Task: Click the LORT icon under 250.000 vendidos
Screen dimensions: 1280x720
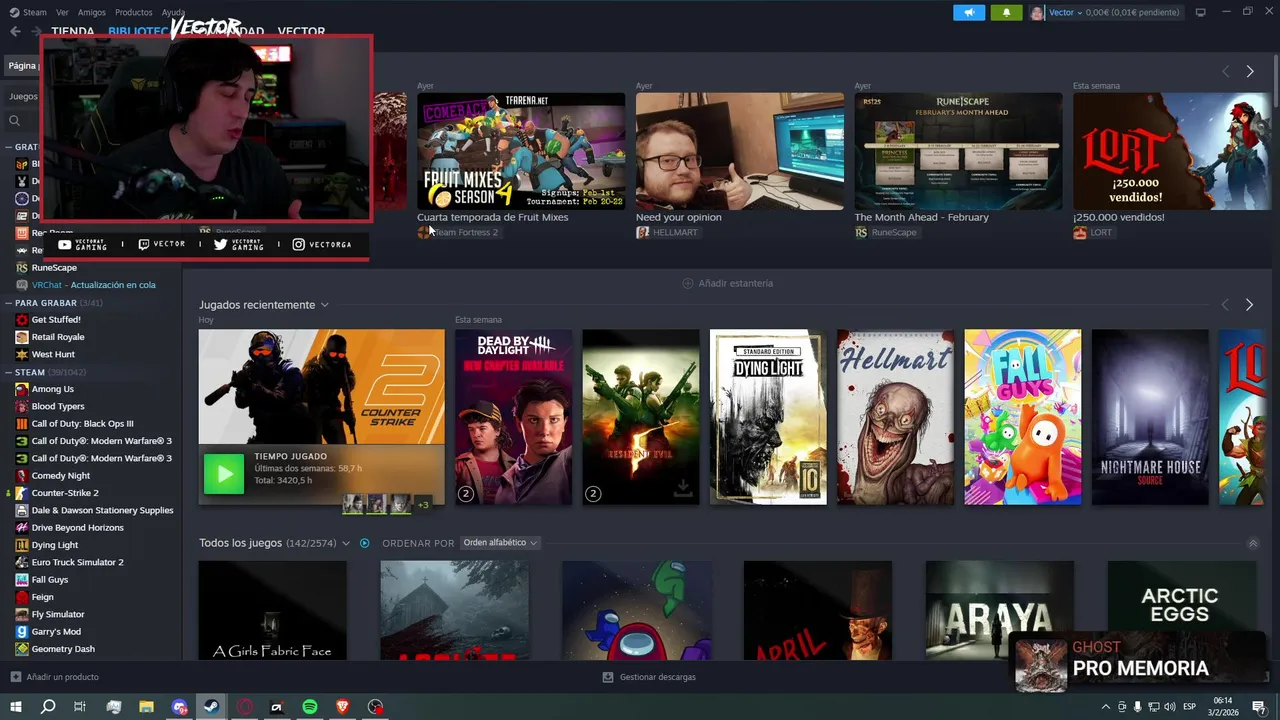Action: [1080, 232]
